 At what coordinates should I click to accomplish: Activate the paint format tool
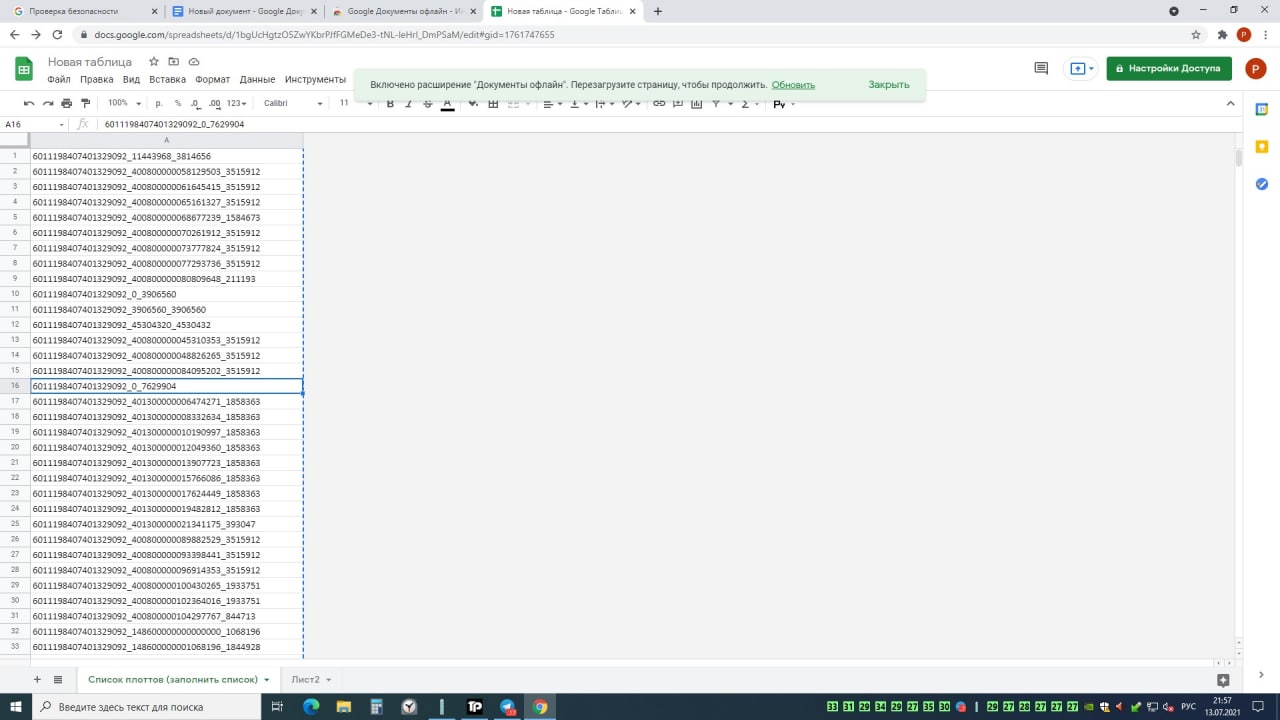point(85,103)
